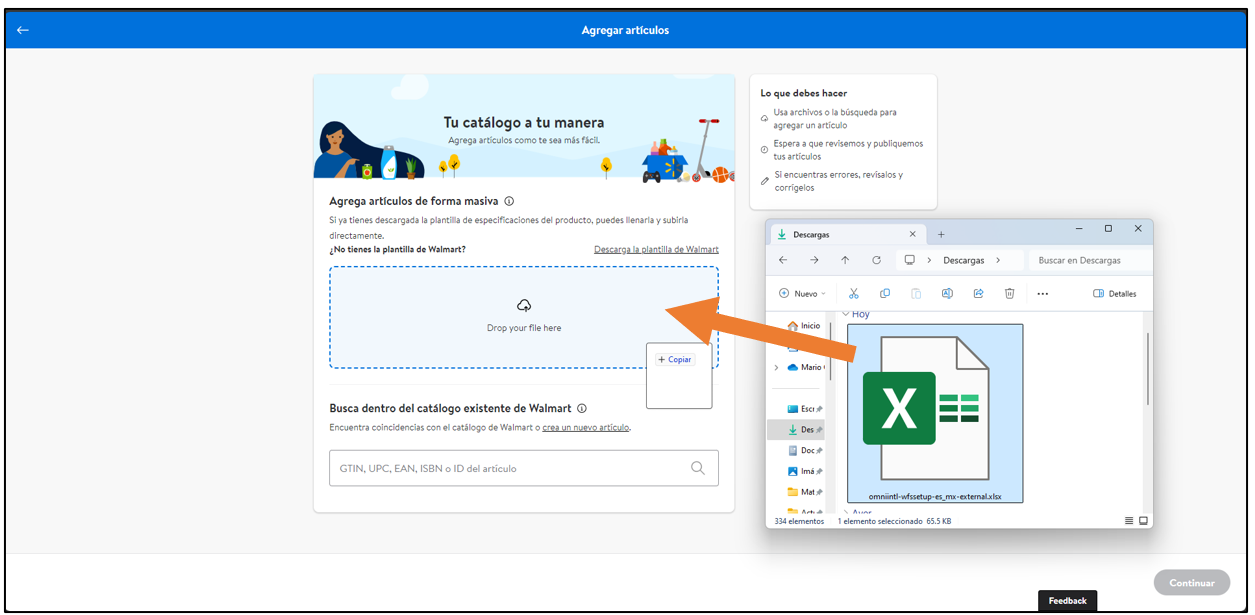1255x615 pixels.
Task: Expand the Ayer group
Action: (x=845, y=513)
